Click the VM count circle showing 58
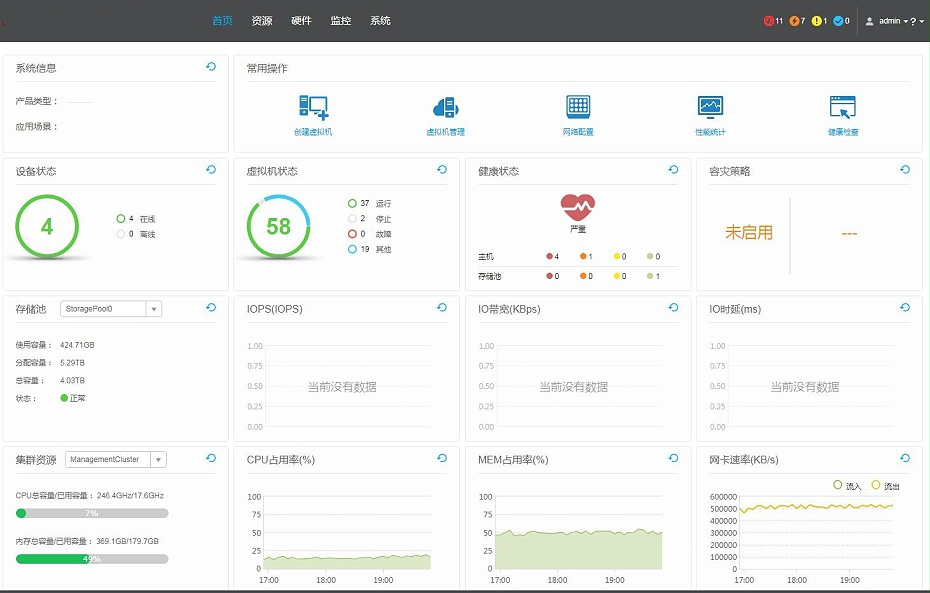Viewport: 930px width, 593px height. 279,226
